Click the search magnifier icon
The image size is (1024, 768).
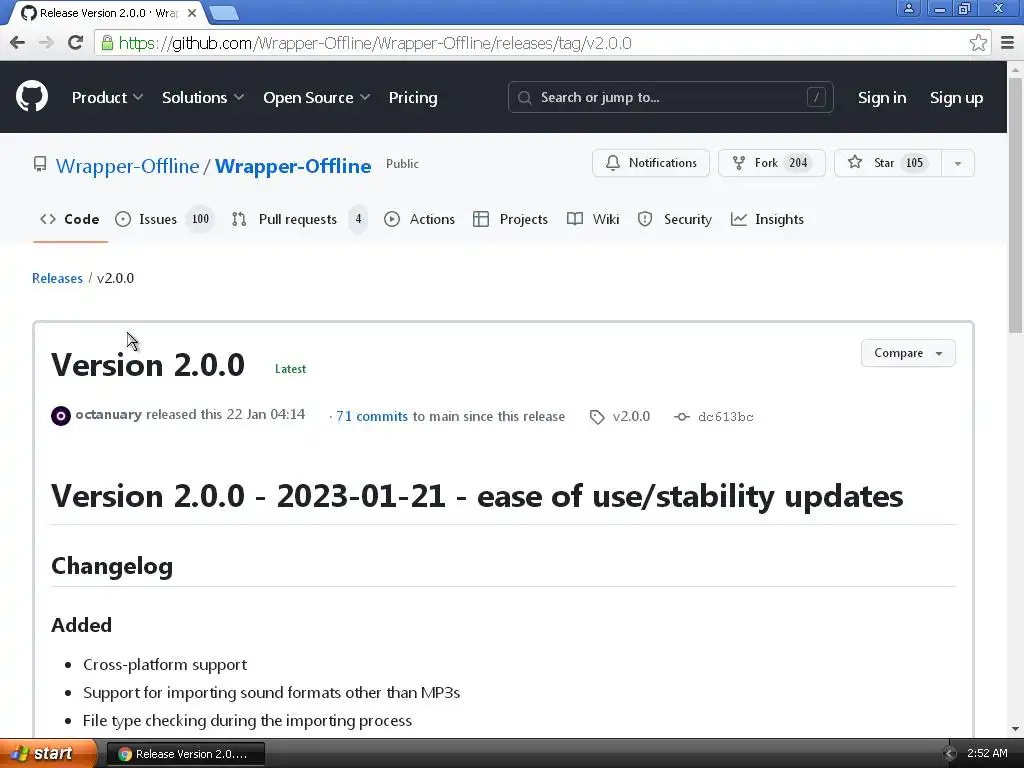pos(524,98)
